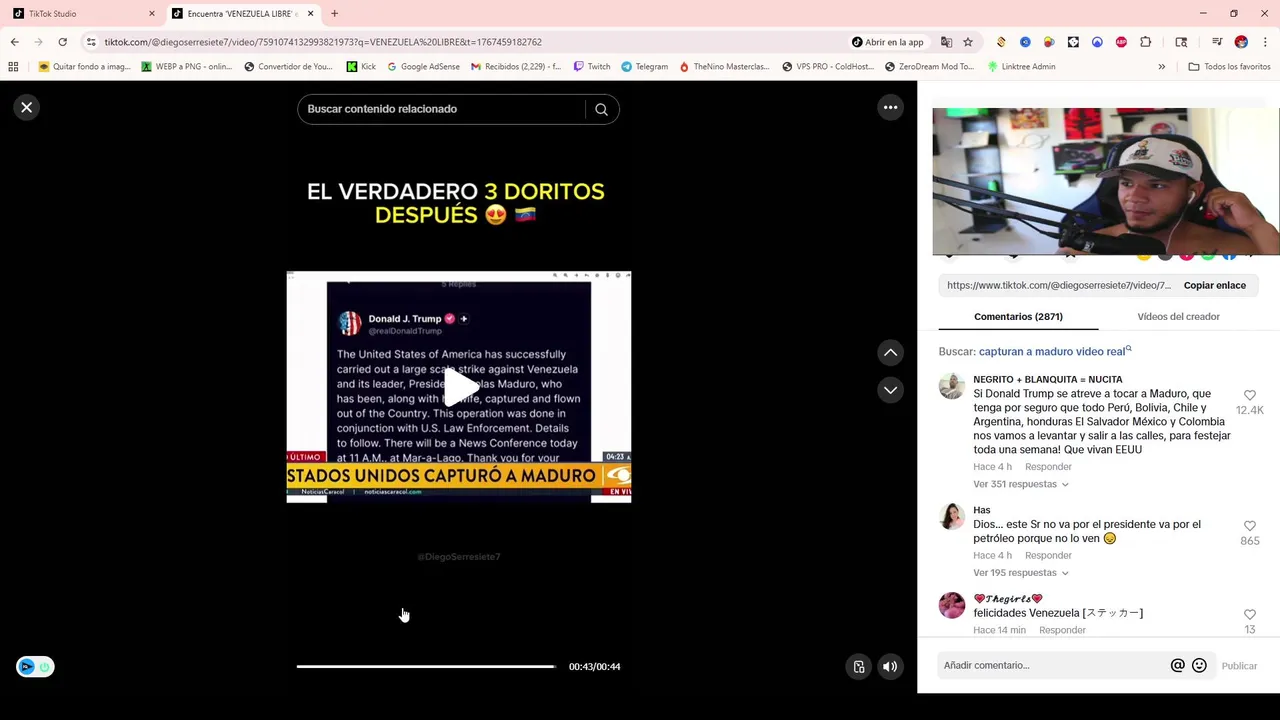This screenshot has height=720, width=1280.
Task: Open the Recibidos Gmail bookmark
Action: click(515, 67)
